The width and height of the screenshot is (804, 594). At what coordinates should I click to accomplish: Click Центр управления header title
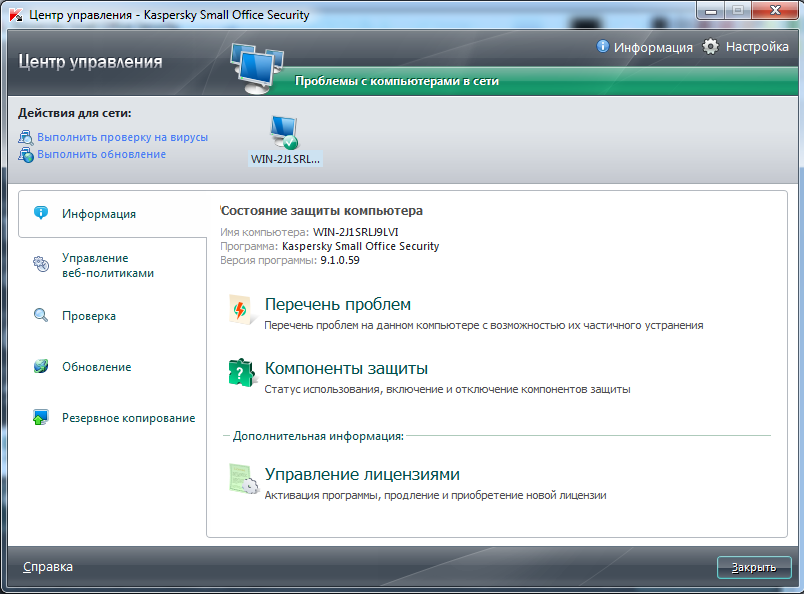click(90, 62)
